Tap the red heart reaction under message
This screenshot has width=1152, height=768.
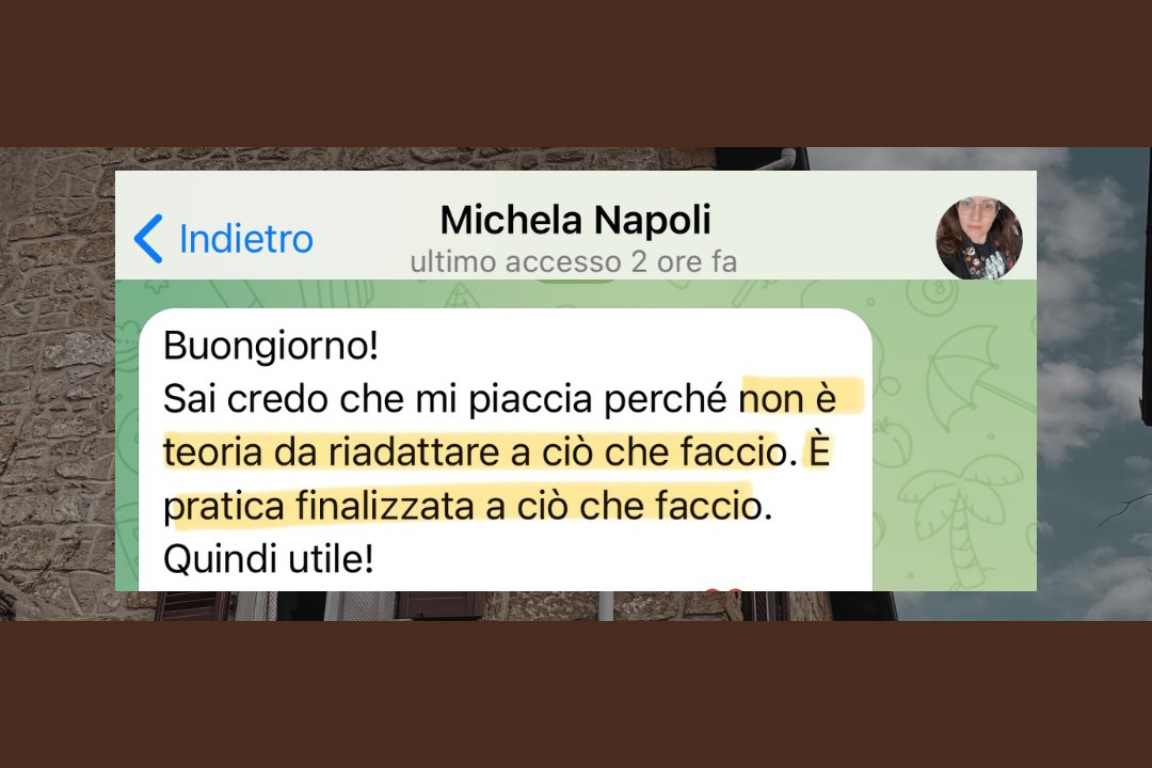pos(724,589)
